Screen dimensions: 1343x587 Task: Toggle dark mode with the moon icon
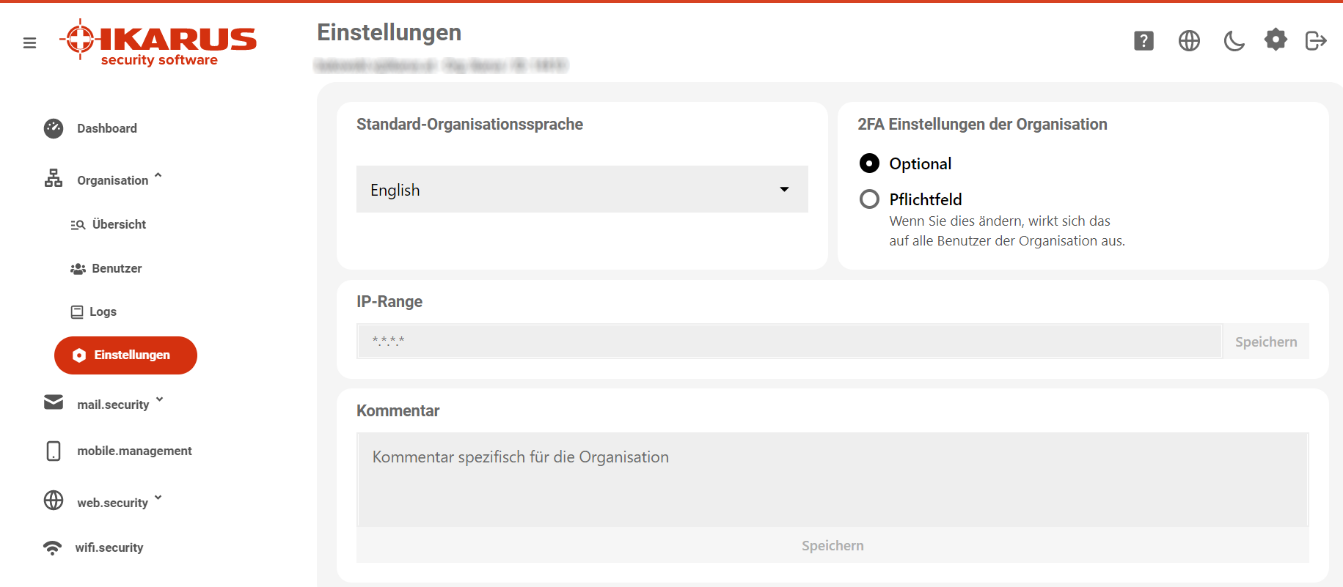(1234, 41)
